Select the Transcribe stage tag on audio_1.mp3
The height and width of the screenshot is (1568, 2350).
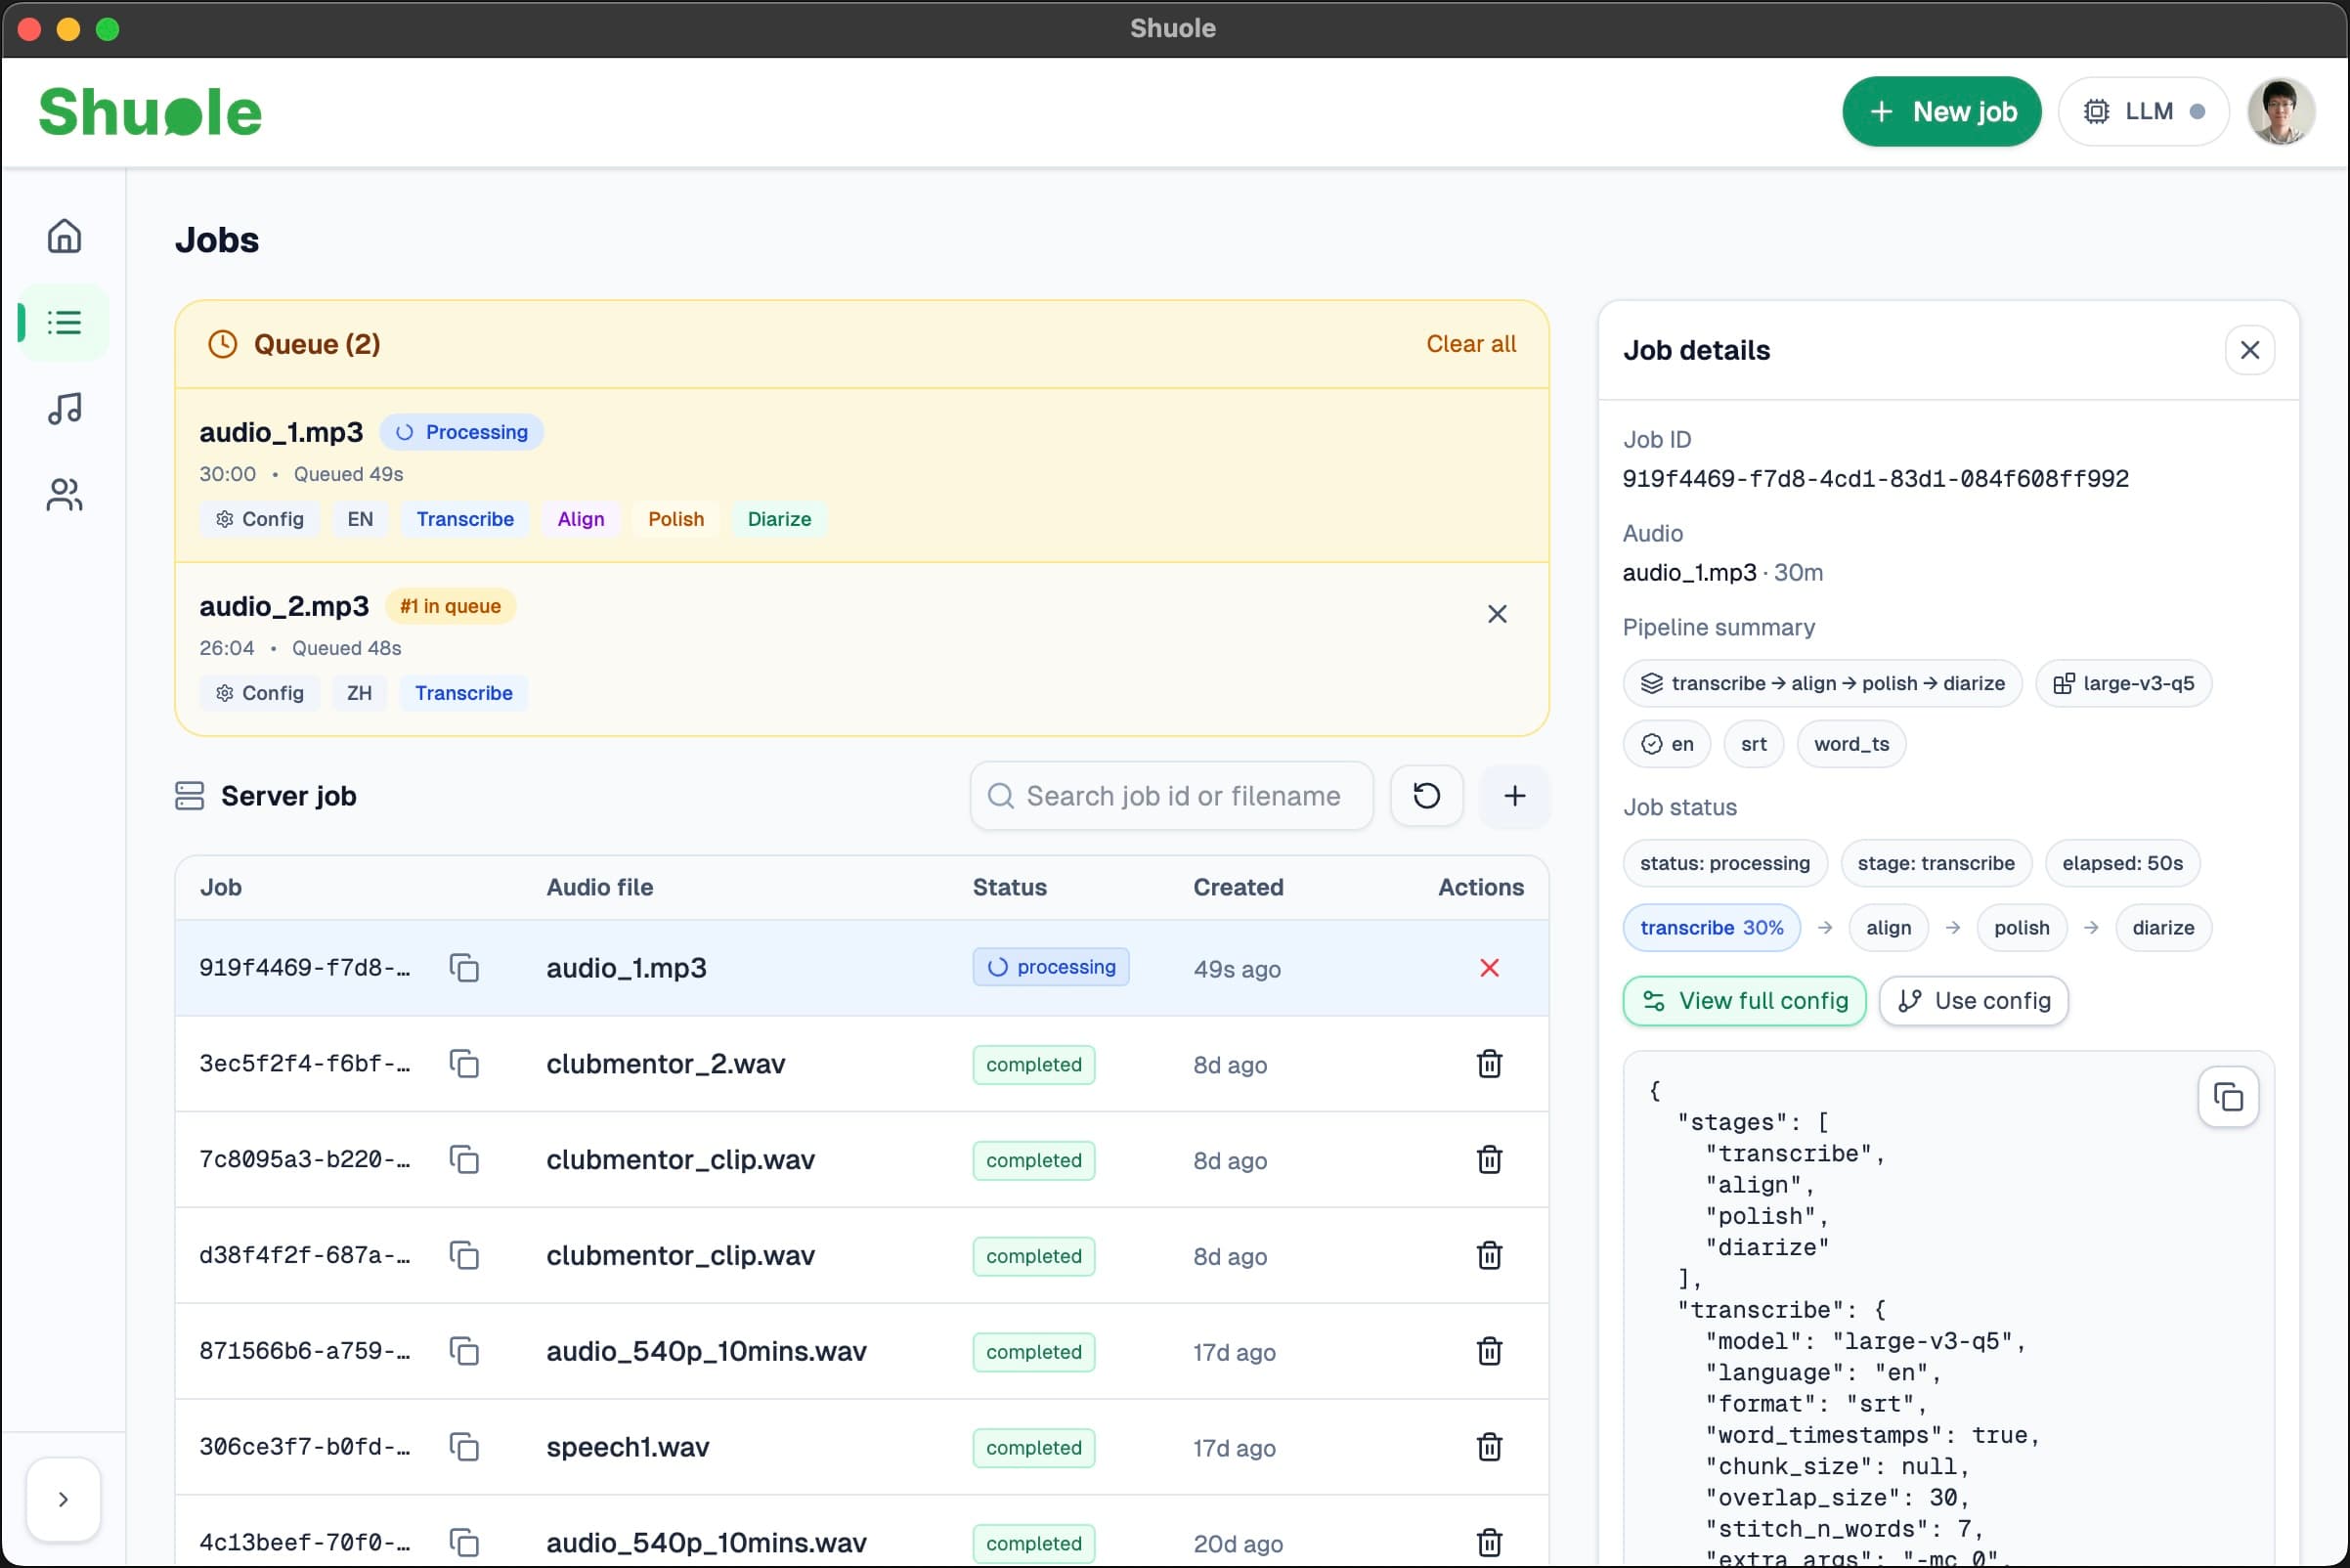464,518
